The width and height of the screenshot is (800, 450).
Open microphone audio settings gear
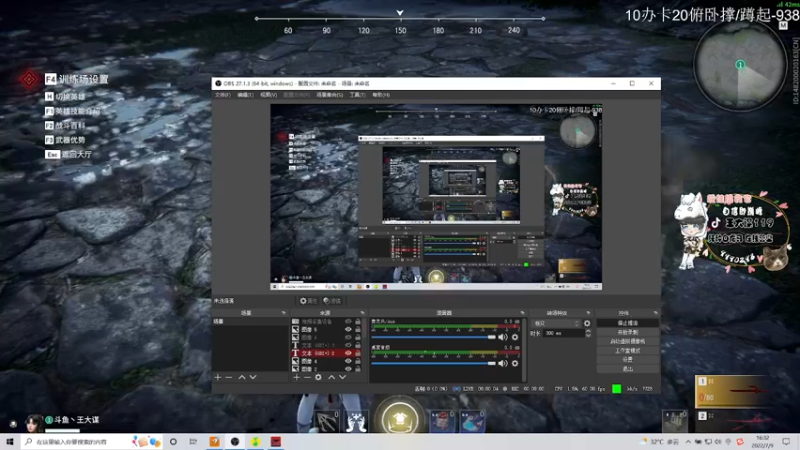(x=515, y=337)
